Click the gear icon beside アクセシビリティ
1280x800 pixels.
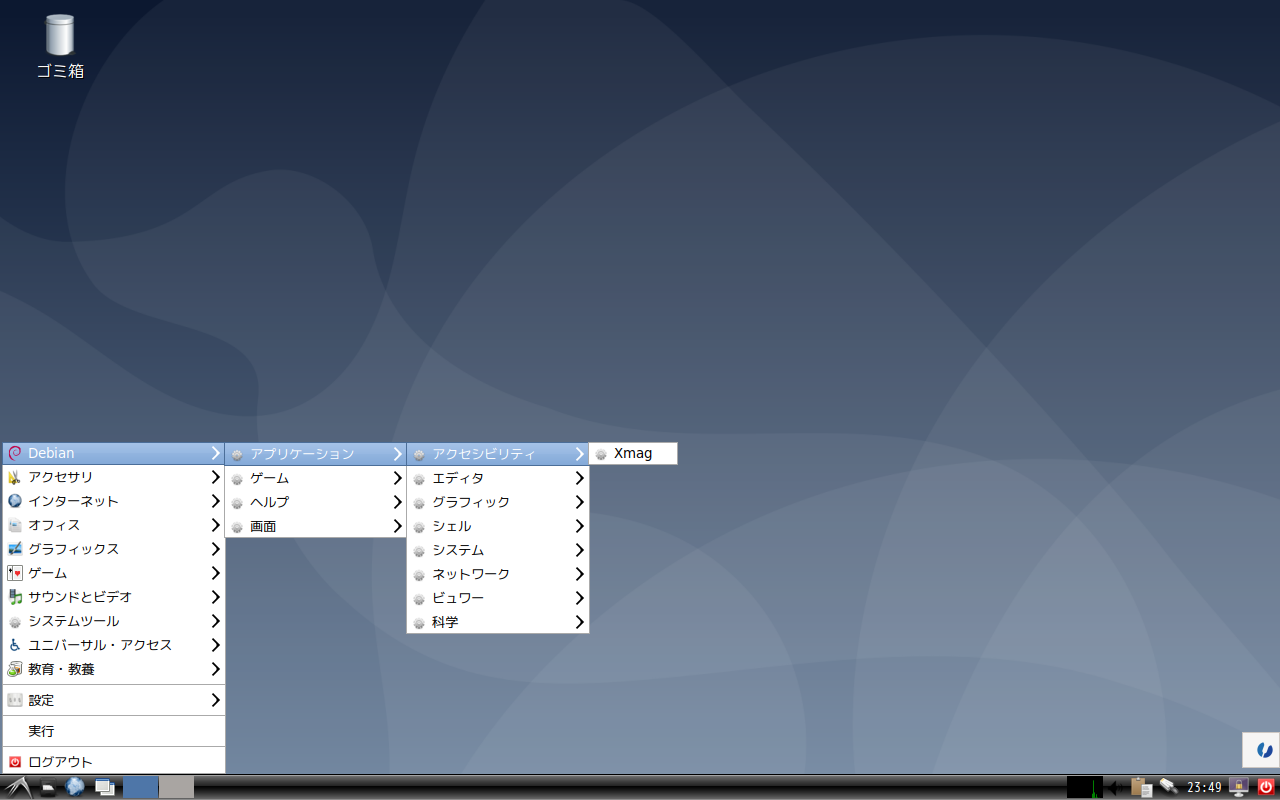point(419,455)
